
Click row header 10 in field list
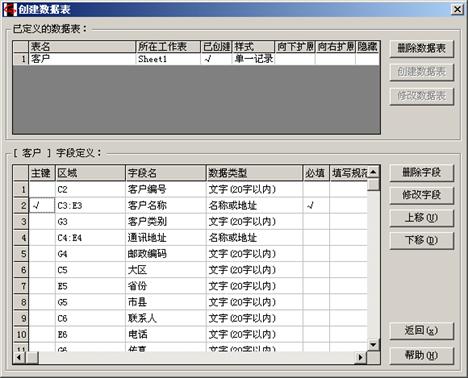[x=21, y=334]
